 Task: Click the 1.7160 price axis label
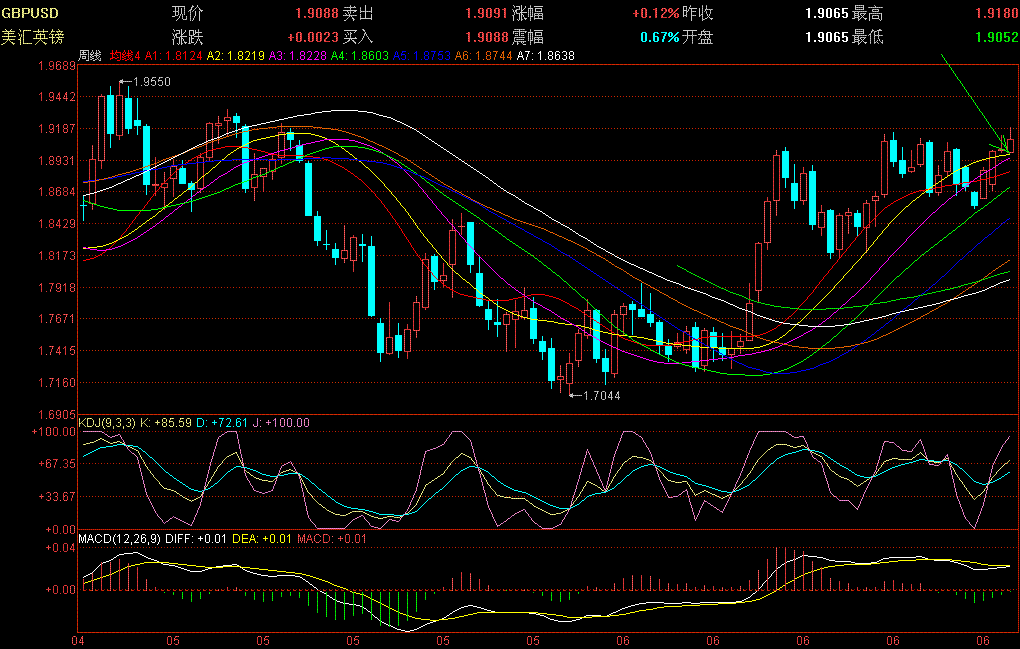coord(57,382)
